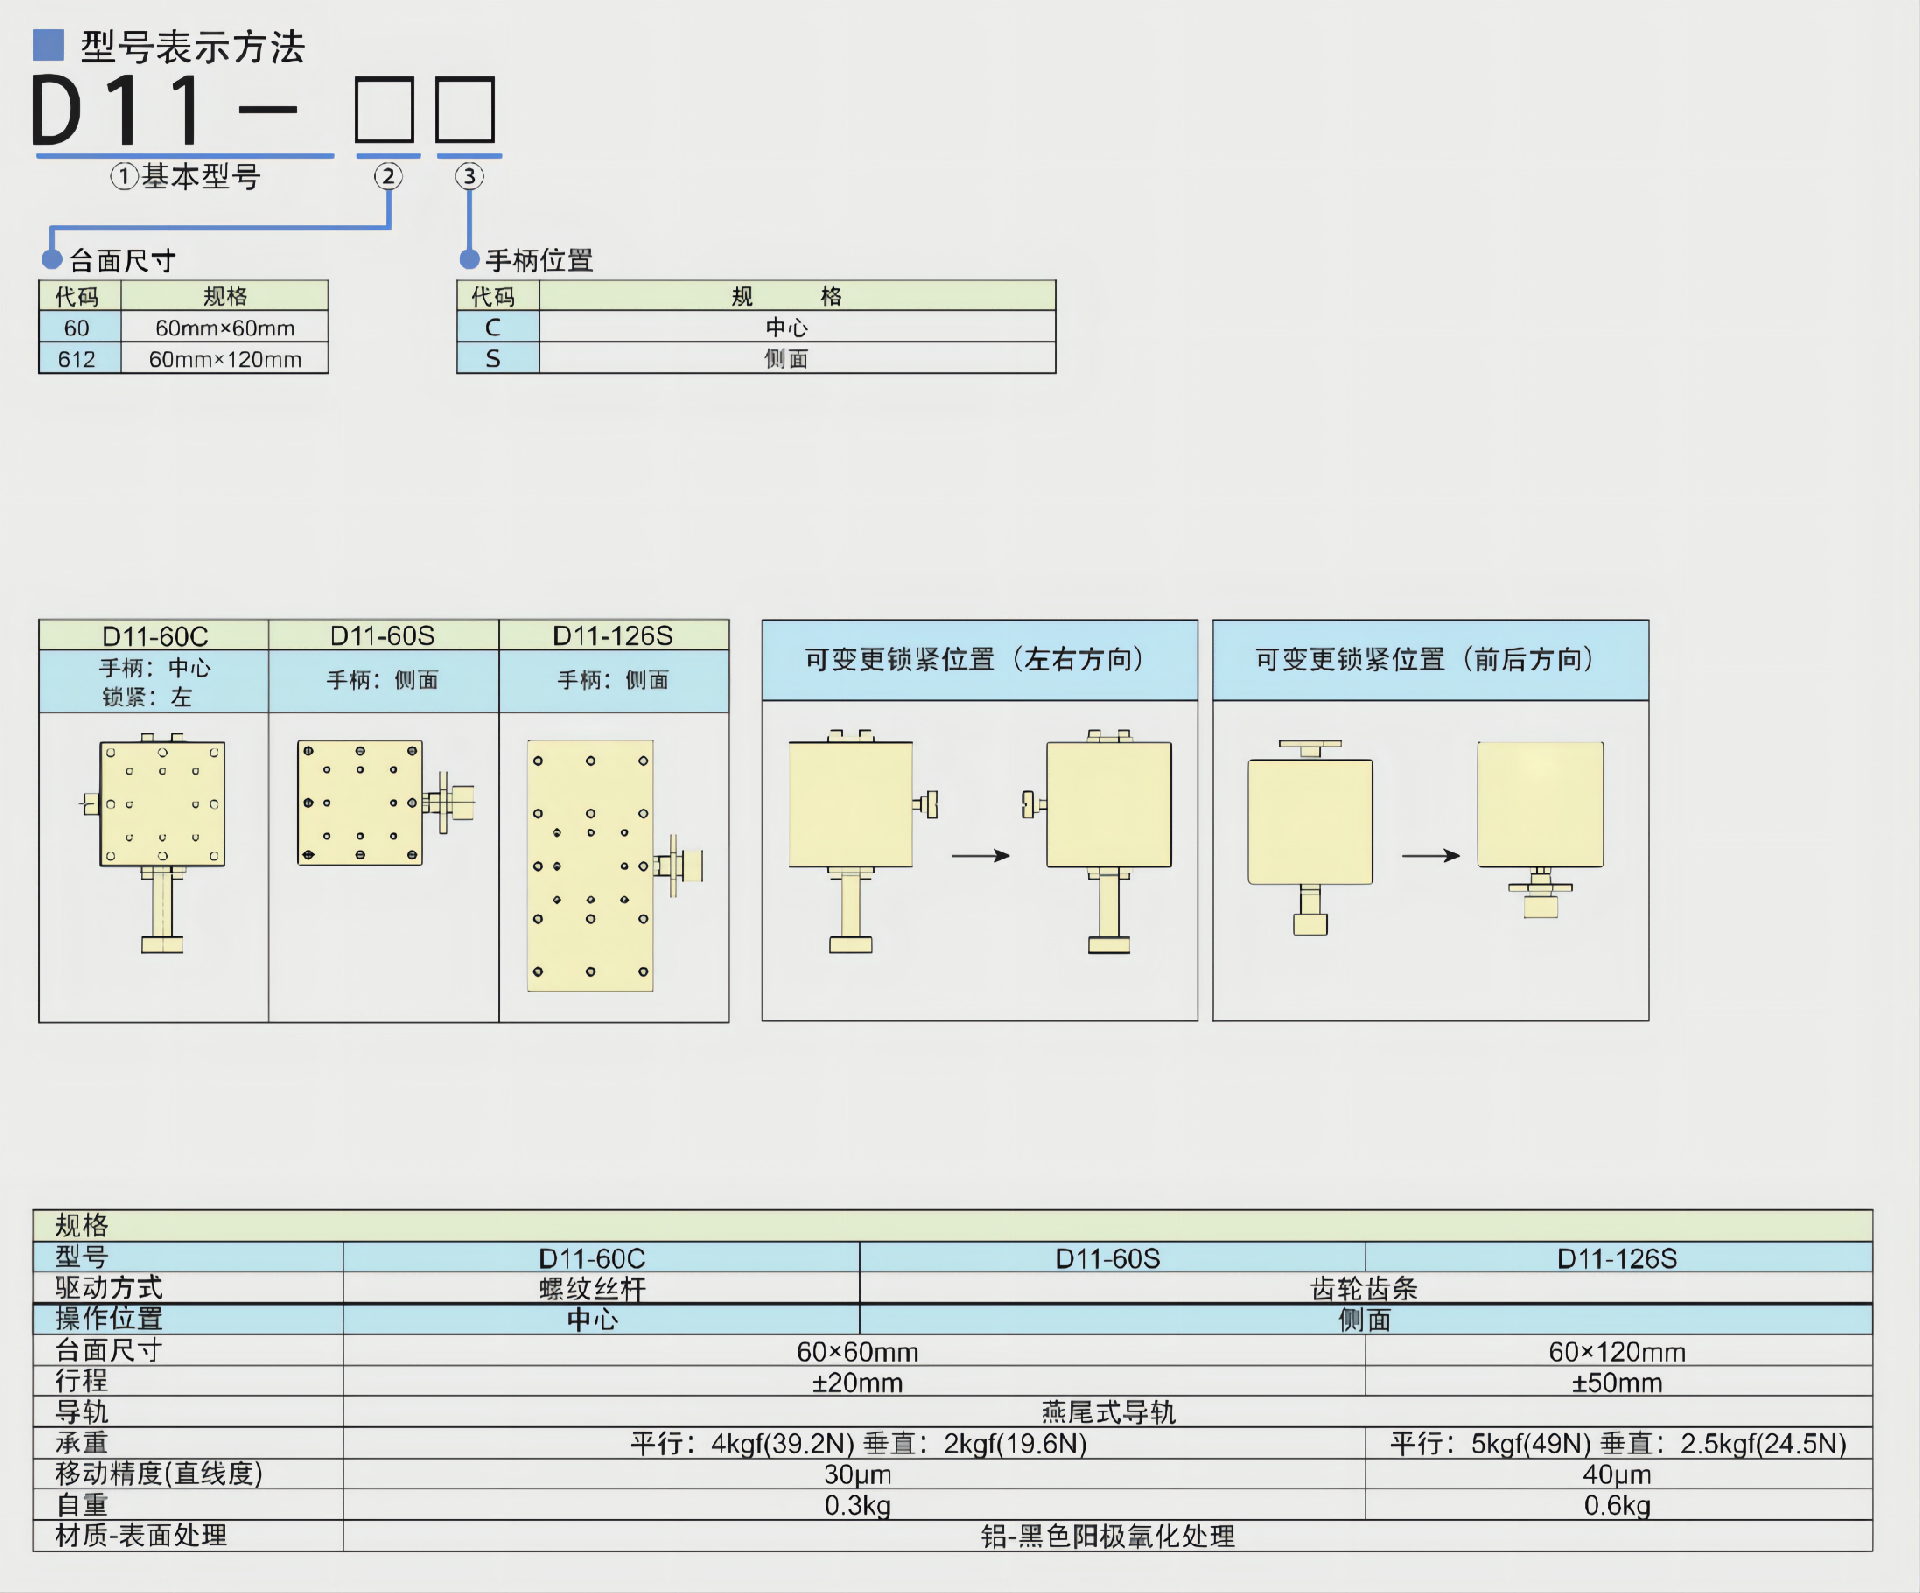
Task: Click the 可变更锁紧位置 (前后方向) header
Action: pyautogui.click(x=1429, y=660)
